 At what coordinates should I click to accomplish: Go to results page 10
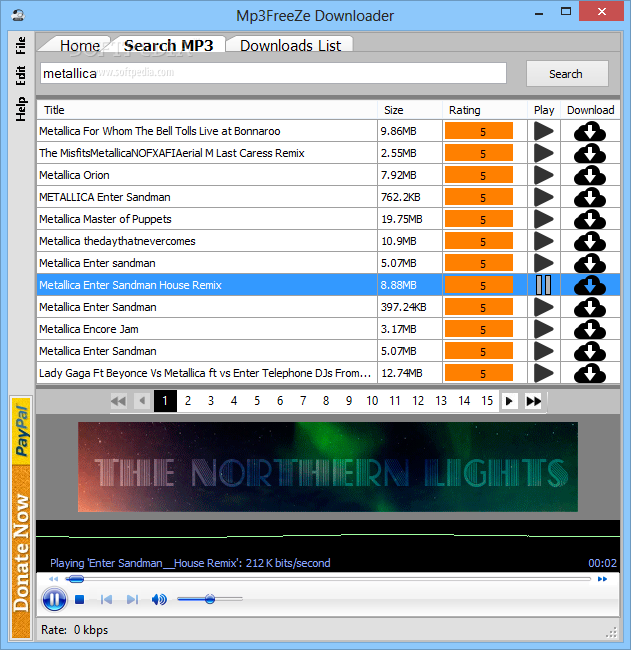pos(372,401)
